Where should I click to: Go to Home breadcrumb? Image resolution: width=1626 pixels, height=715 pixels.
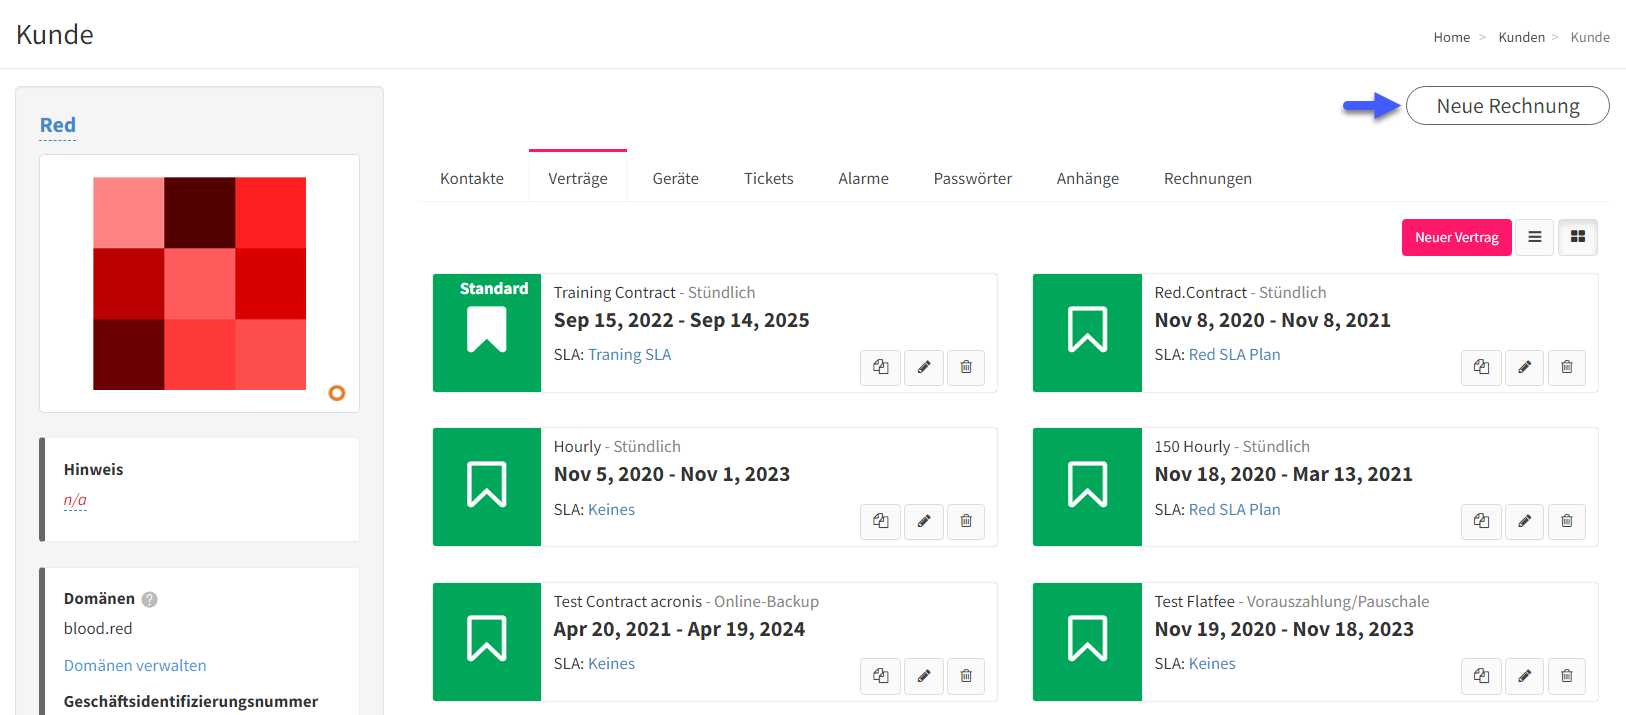(x=1452, y=37)
